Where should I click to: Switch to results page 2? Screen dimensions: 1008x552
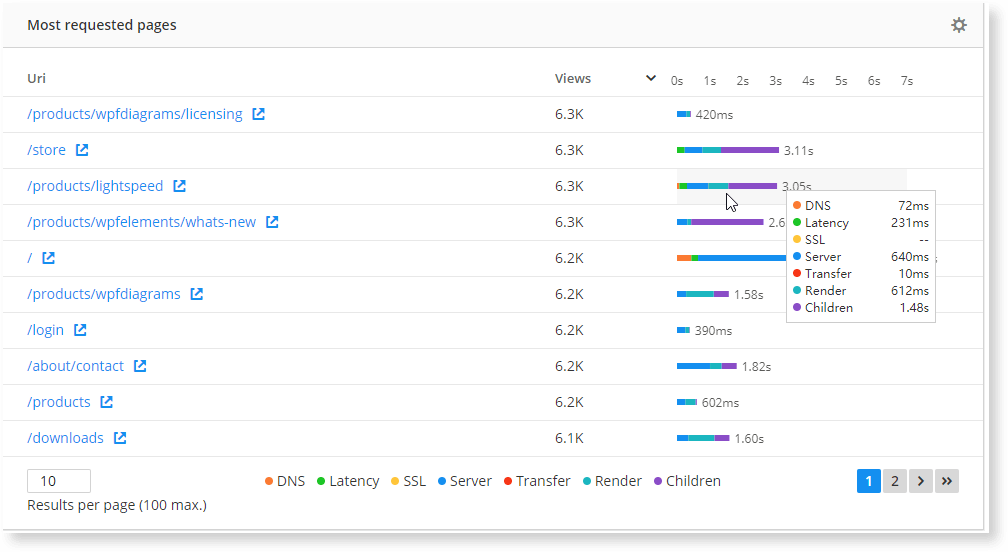[895, 481]
